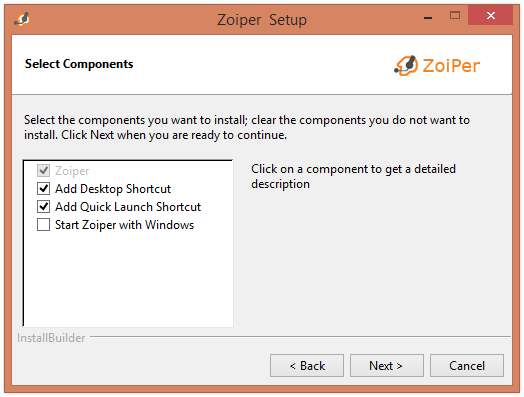Select the Start Zoiper with Windows label
The width and height of the screenshot is (524, 397).
pos(124,225)
